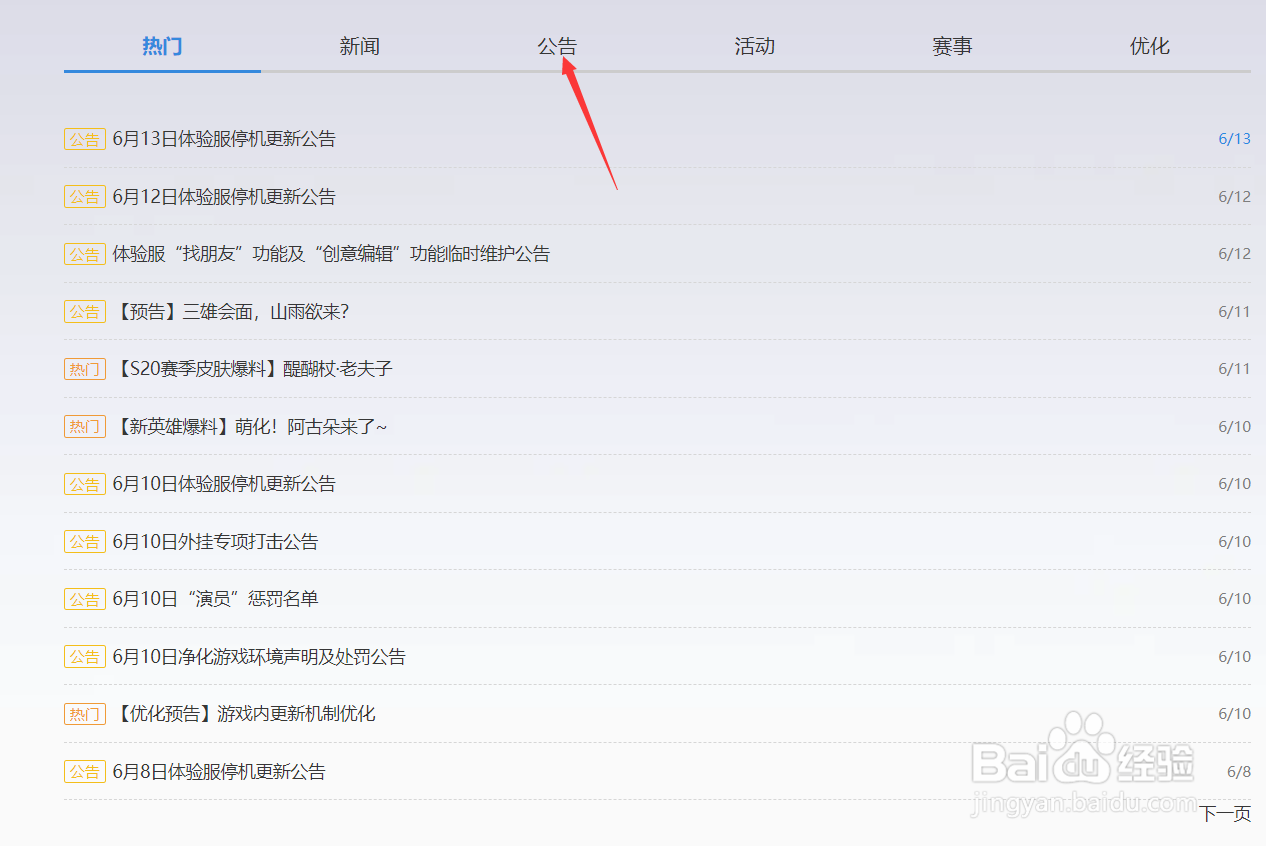Open 【新英雄爆料】萌化！阿古朵来了 article
This screenshot has height=846, width=1266.
pos(250,426)
